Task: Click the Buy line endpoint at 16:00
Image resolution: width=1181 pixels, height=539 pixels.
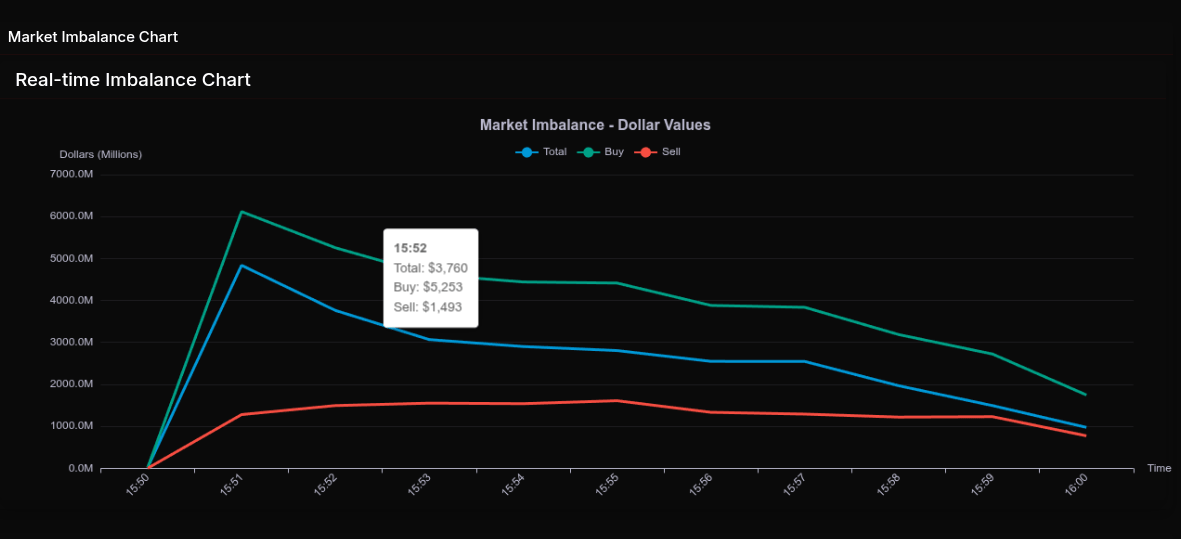Action: [1085, 394]
